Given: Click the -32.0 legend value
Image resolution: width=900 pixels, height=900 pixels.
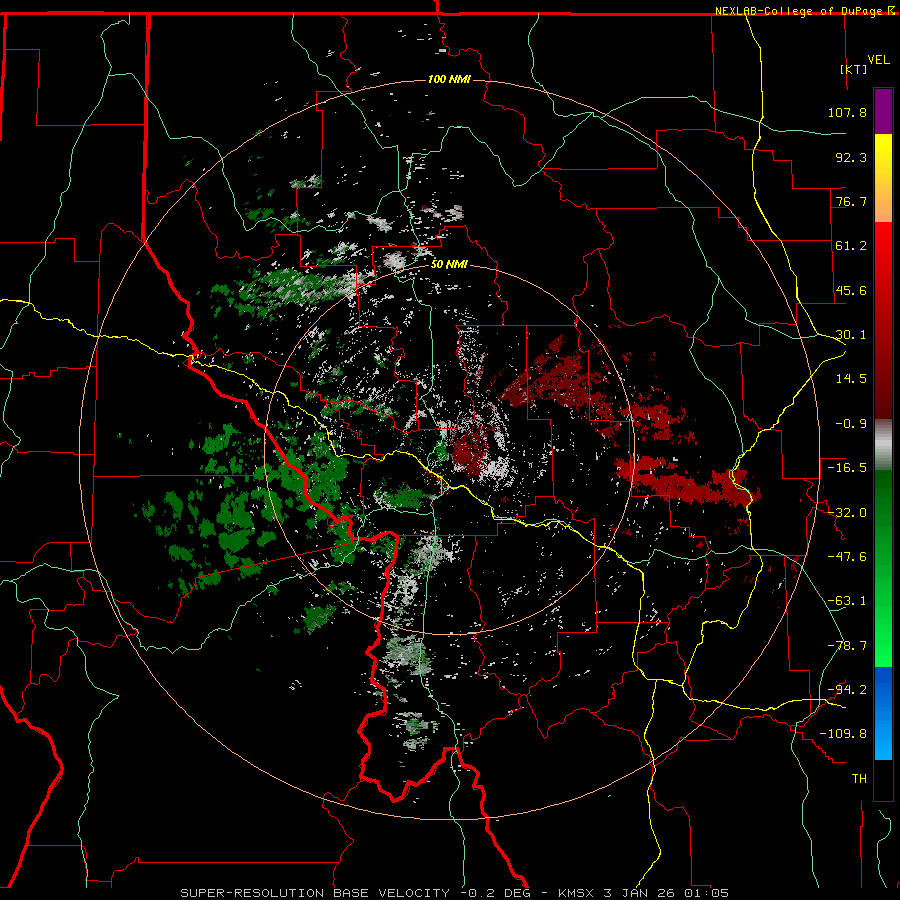Looking at the screenshot, I should 847,513.
